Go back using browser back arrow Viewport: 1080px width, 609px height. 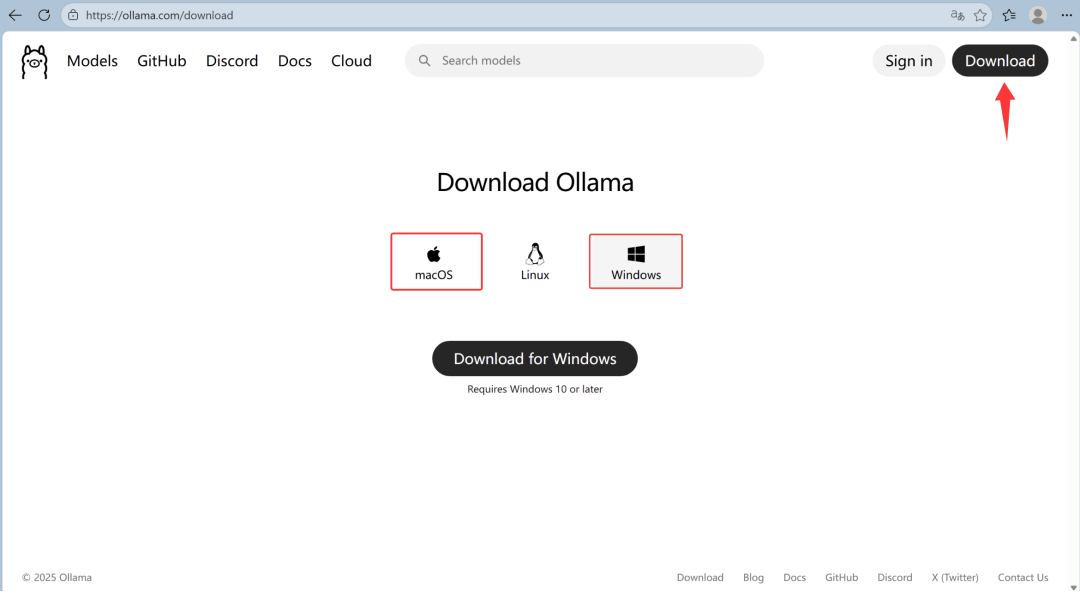(x=15, y=15)
